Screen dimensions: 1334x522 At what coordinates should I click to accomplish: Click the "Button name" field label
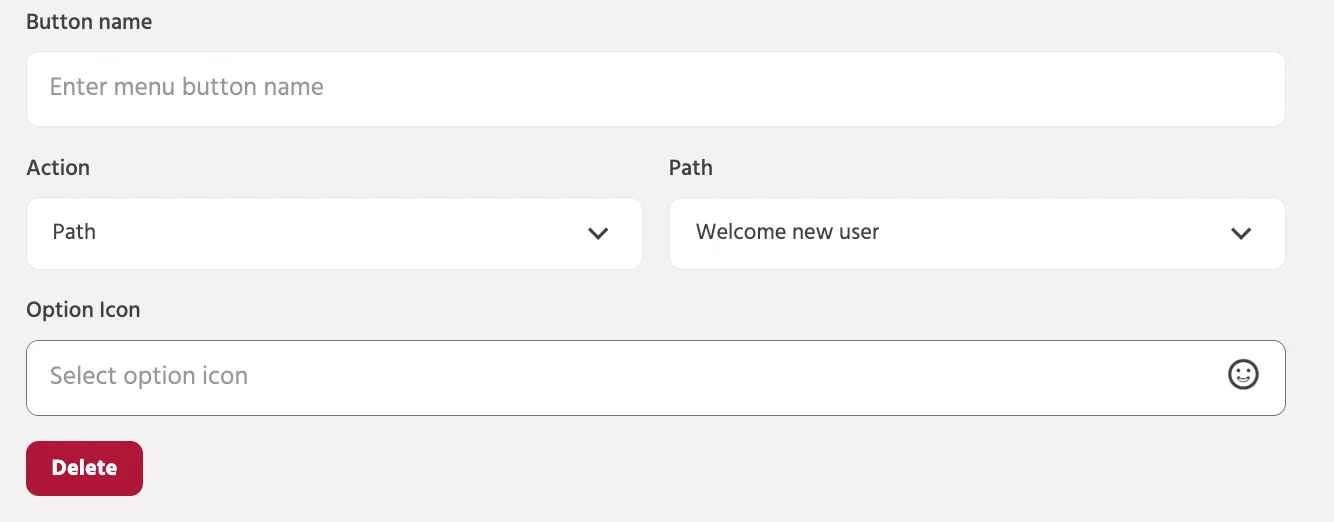[x=89, y=21]
